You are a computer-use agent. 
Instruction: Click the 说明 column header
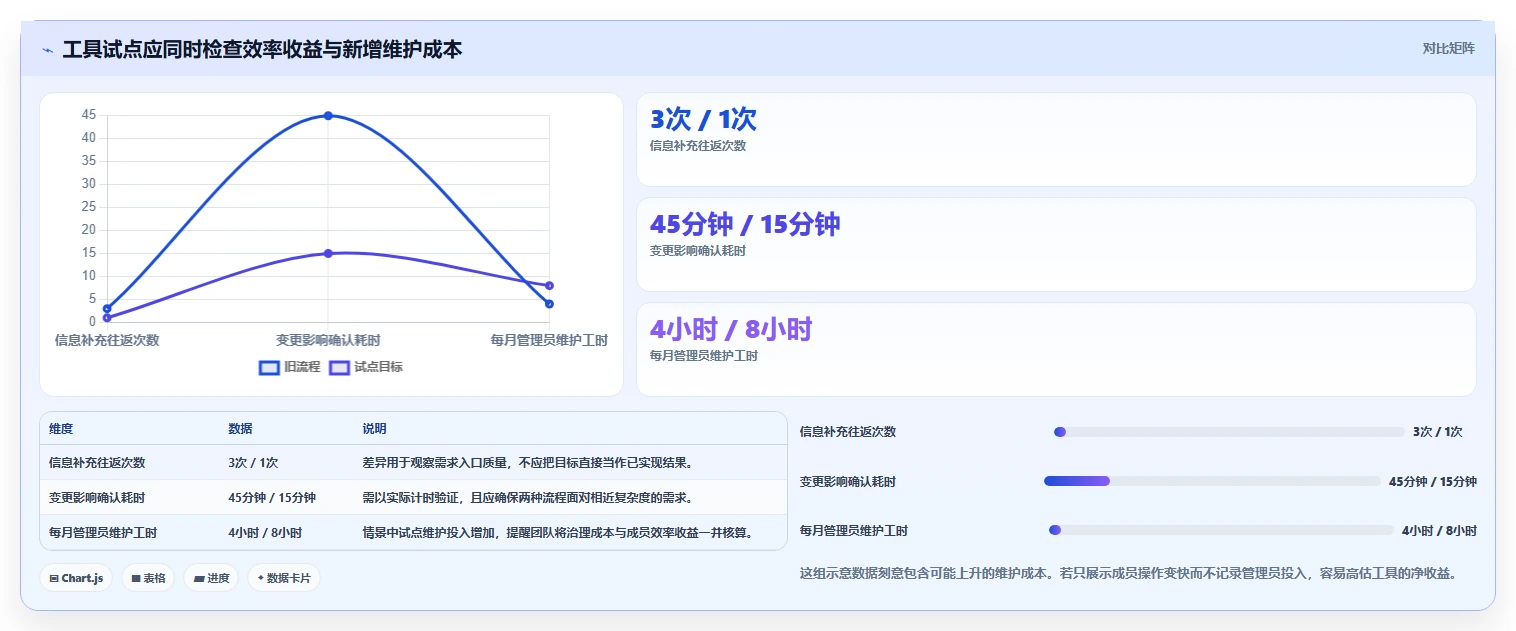pyautogui.click(x=374, y=429)
